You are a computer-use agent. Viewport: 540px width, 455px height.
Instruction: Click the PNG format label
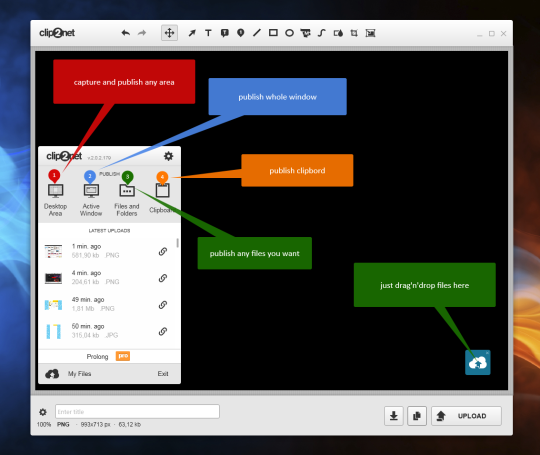point(63,425)
